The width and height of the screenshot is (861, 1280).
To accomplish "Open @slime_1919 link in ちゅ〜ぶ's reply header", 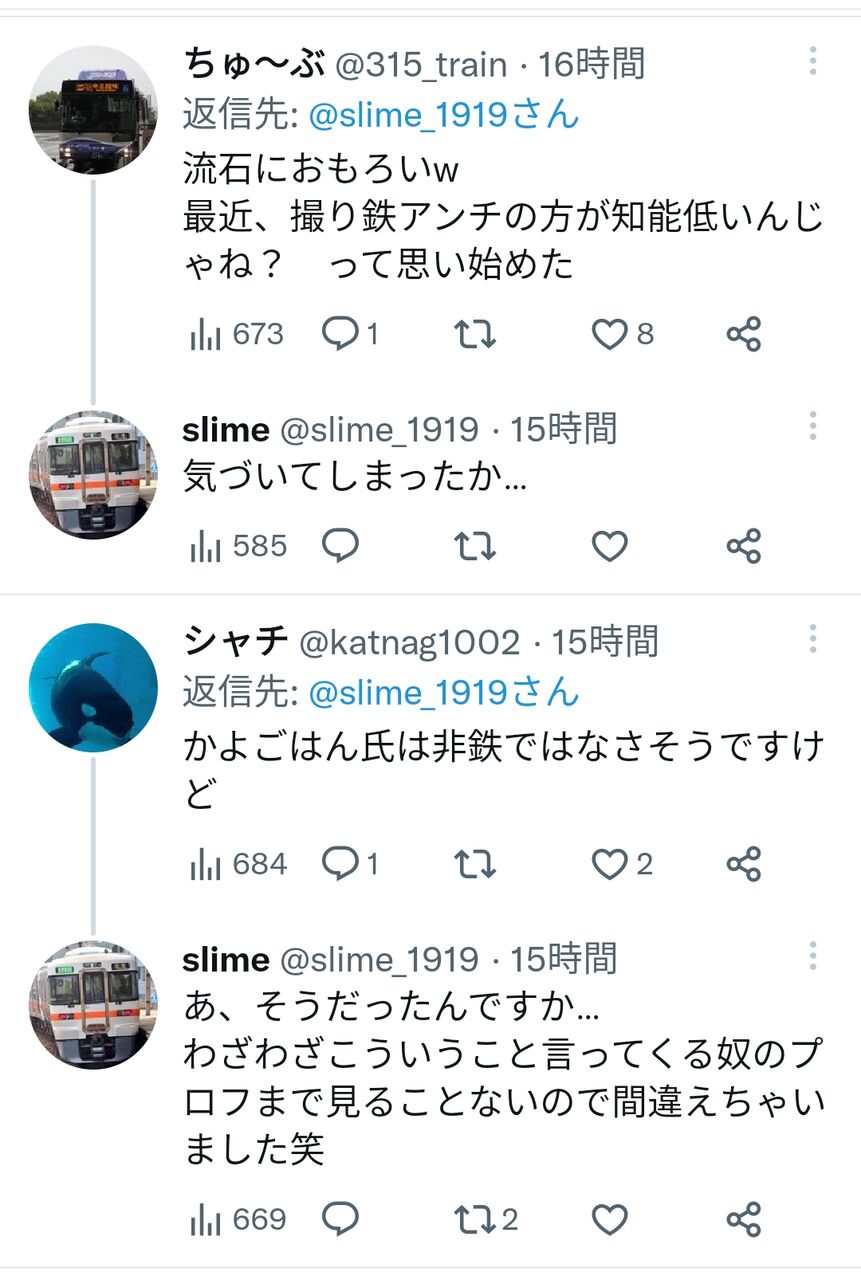I will (x=444, y=115).
